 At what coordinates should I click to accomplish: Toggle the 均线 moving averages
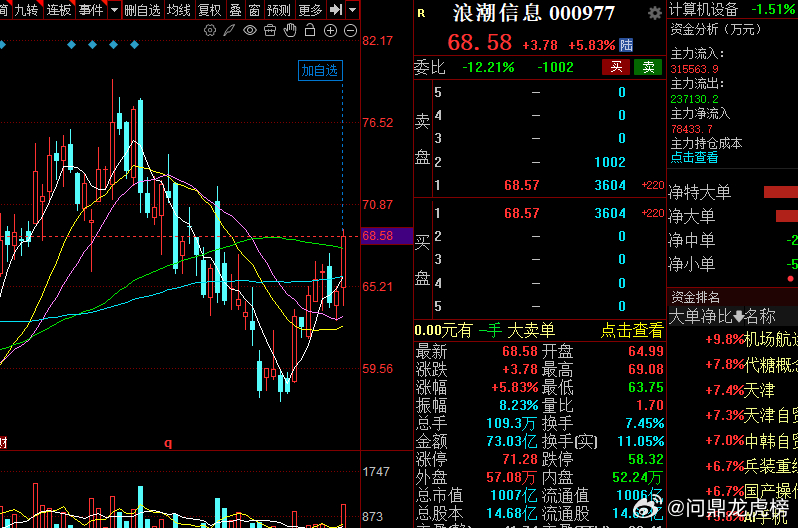179,10
